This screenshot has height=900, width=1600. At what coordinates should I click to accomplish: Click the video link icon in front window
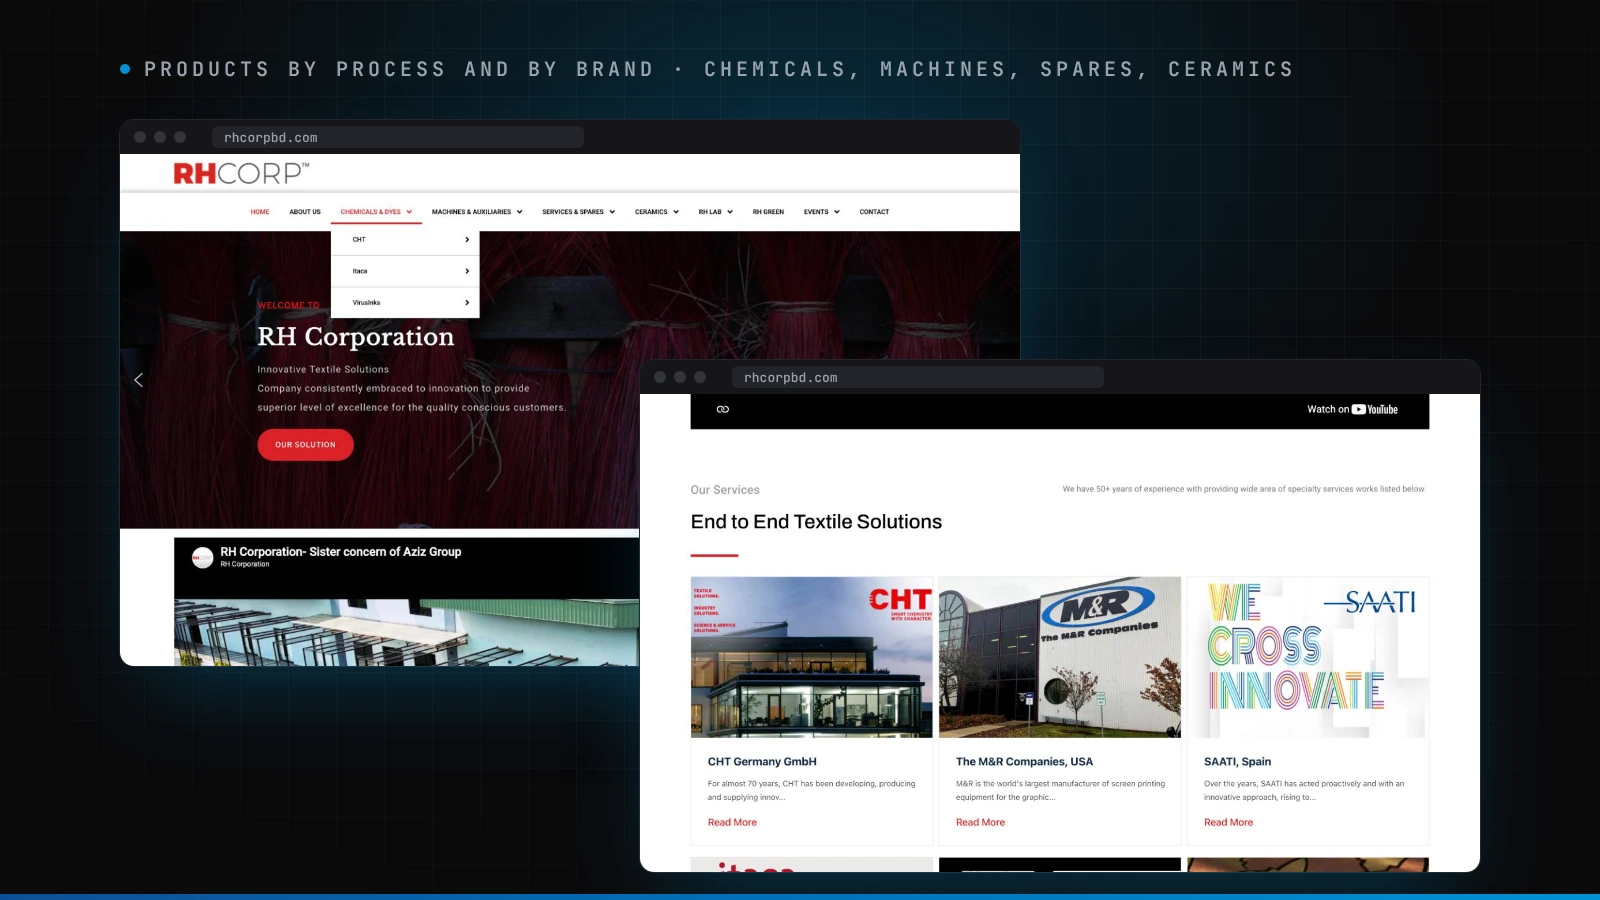tap(723, 409)
